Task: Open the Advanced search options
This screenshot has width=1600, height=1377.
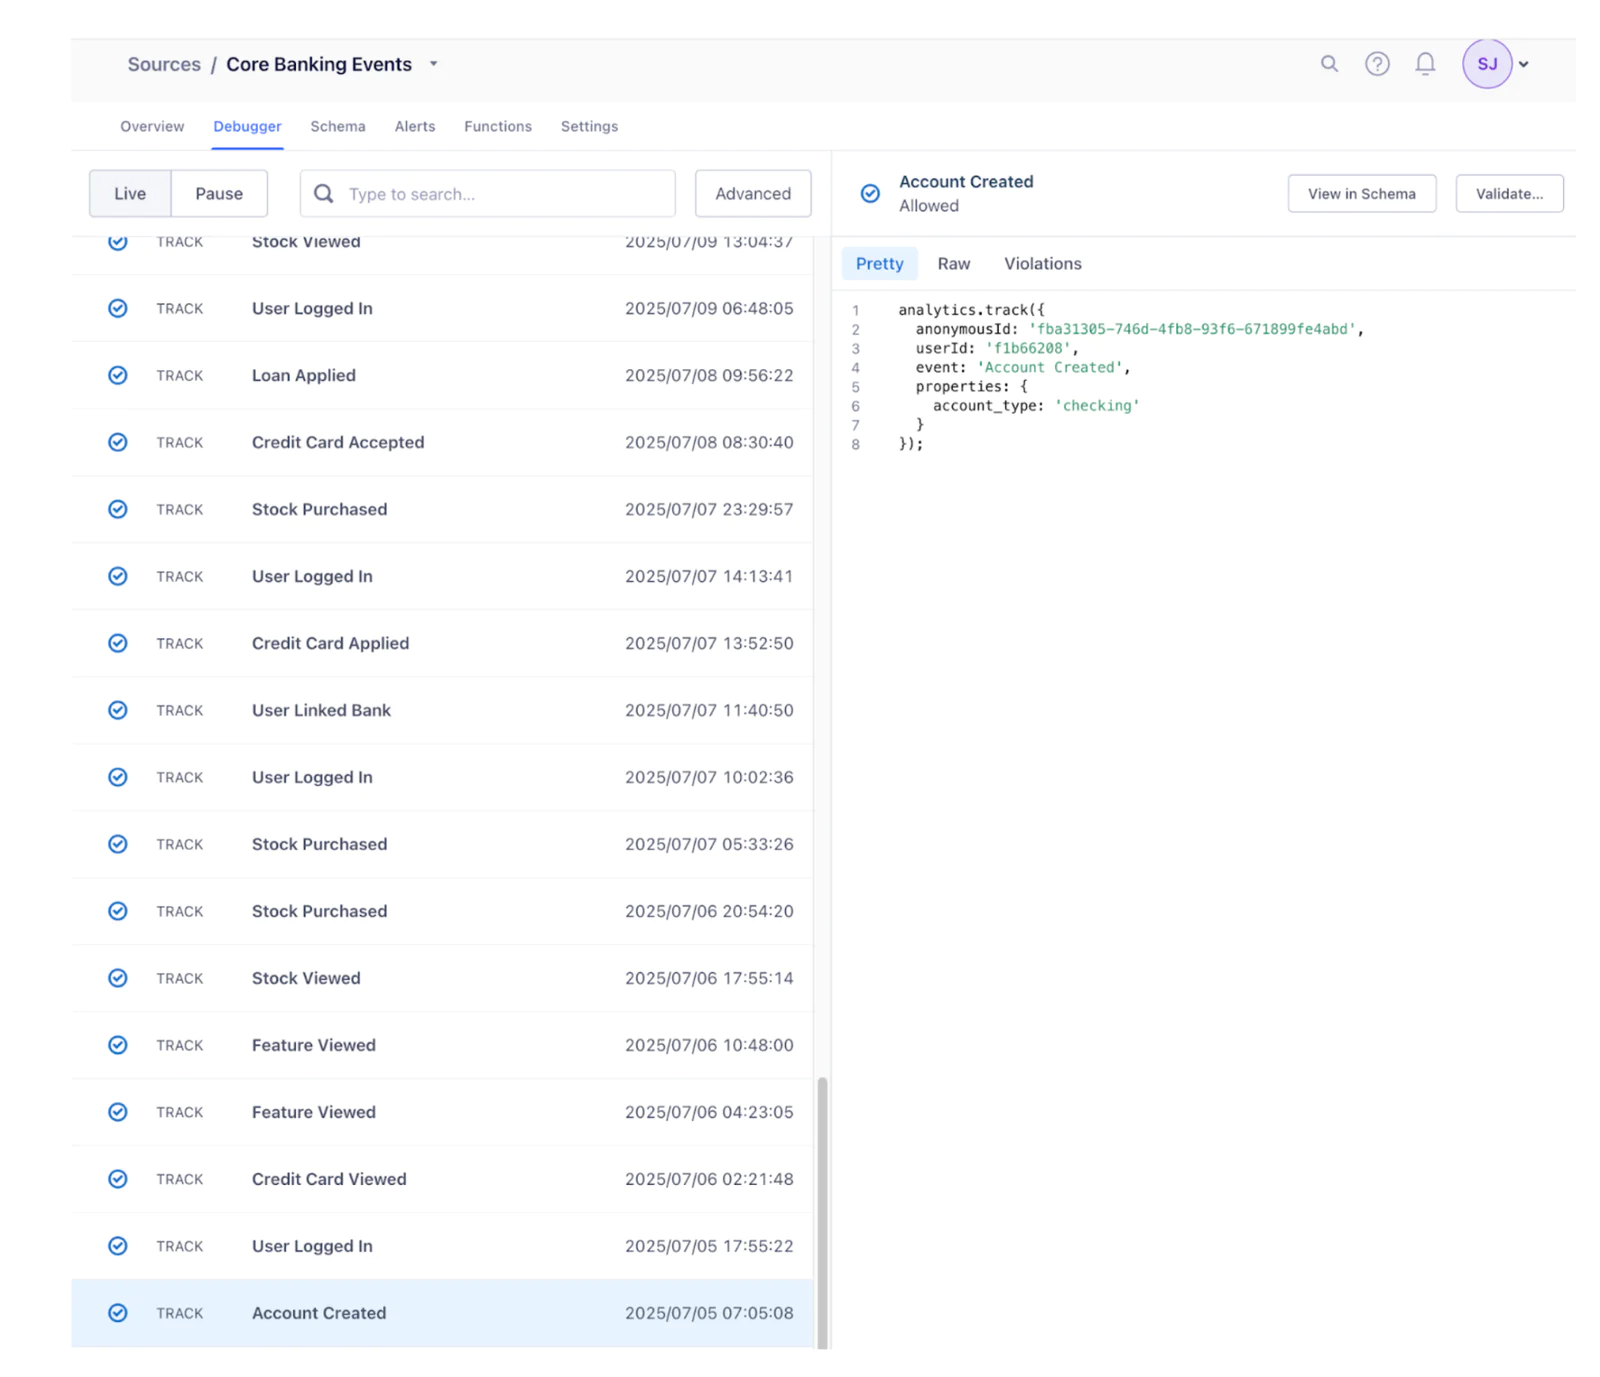Action: (752, 193)
